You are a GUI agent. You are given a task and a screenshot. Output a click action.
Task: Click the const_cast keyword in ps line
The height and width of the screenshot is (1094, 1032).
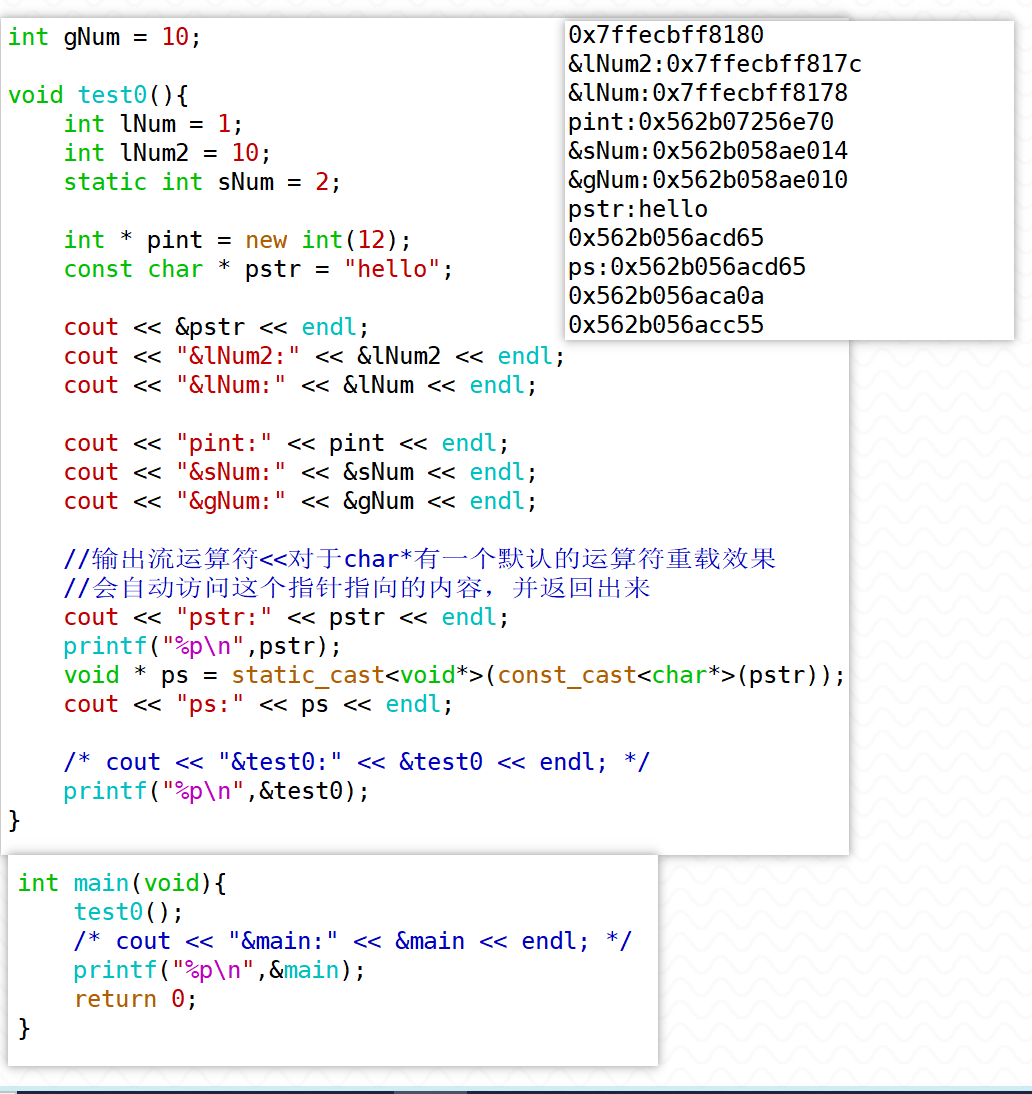point(567,675)
